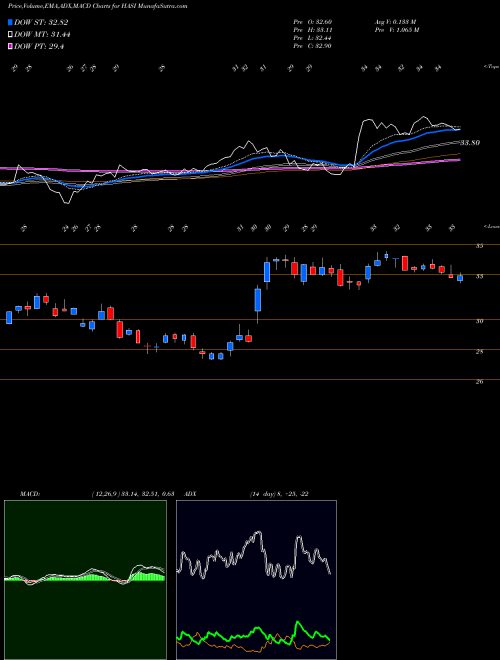The height and width of the screenshot is (660, 500).
Task: Select the 'DOW PT: 29.4' legend text
Action: [x=39, y=47]
